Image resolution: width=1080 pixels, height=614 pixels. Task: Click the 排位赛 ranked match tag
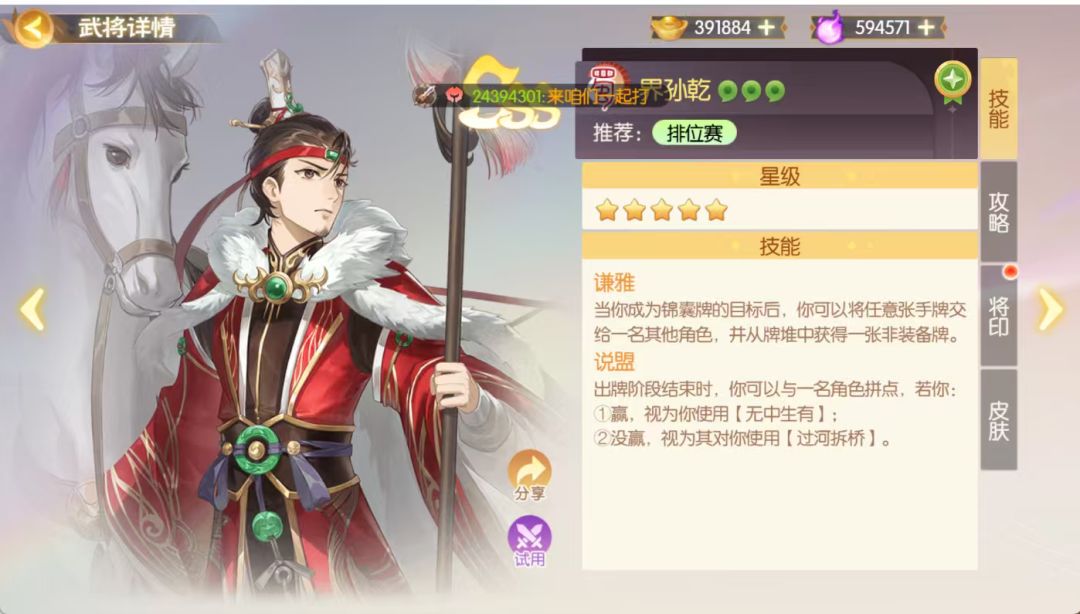pos(694,133)
